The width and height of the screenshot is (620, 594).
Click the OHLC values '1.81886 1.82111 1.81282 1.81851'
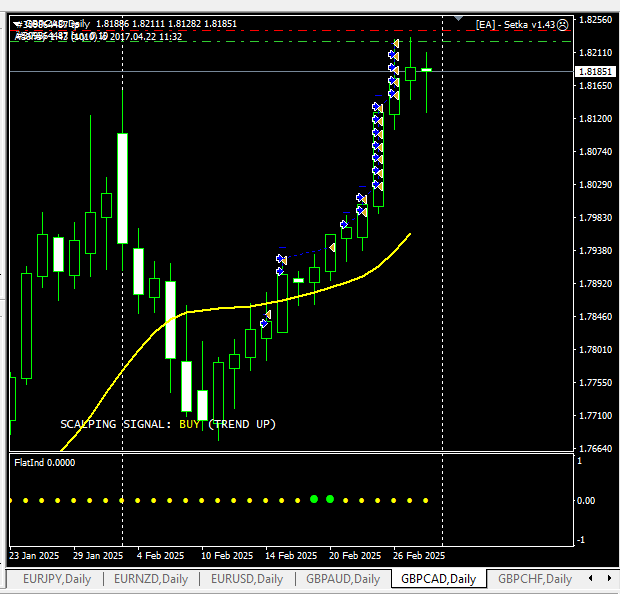click(166, 24)
